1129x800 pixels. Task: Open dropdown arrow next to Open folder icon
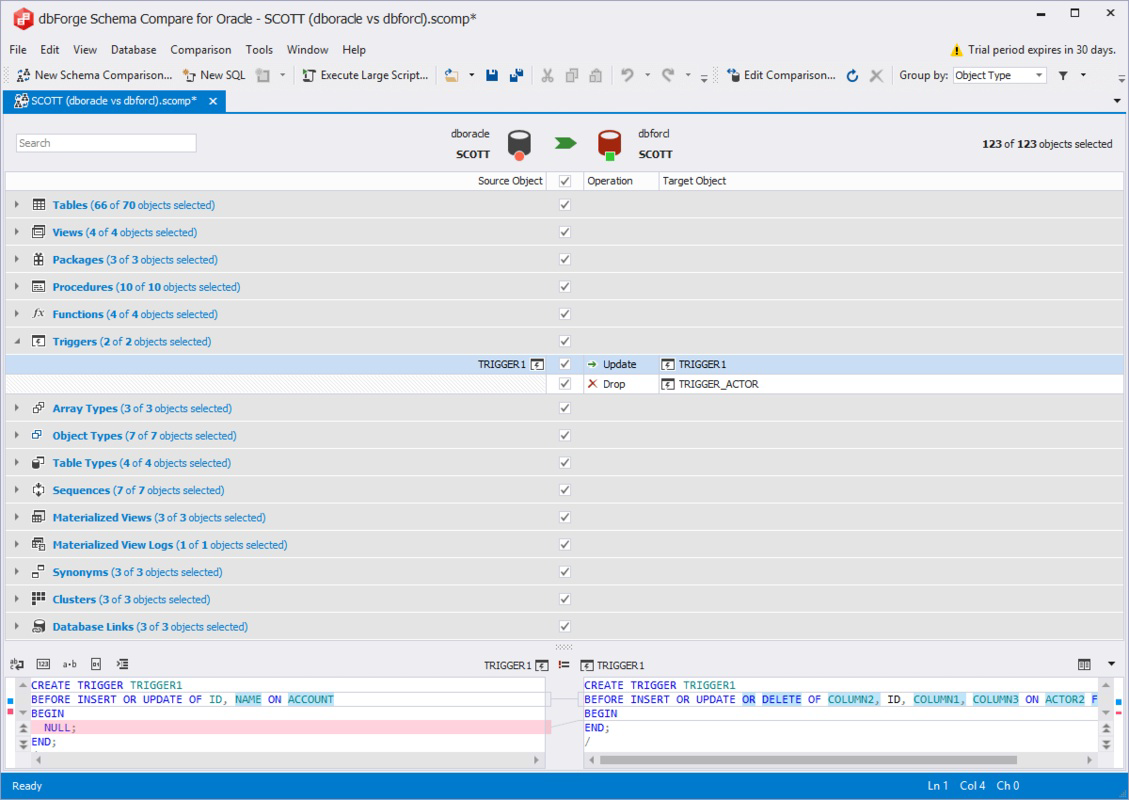pyautogui.click(x=472, y=75)
